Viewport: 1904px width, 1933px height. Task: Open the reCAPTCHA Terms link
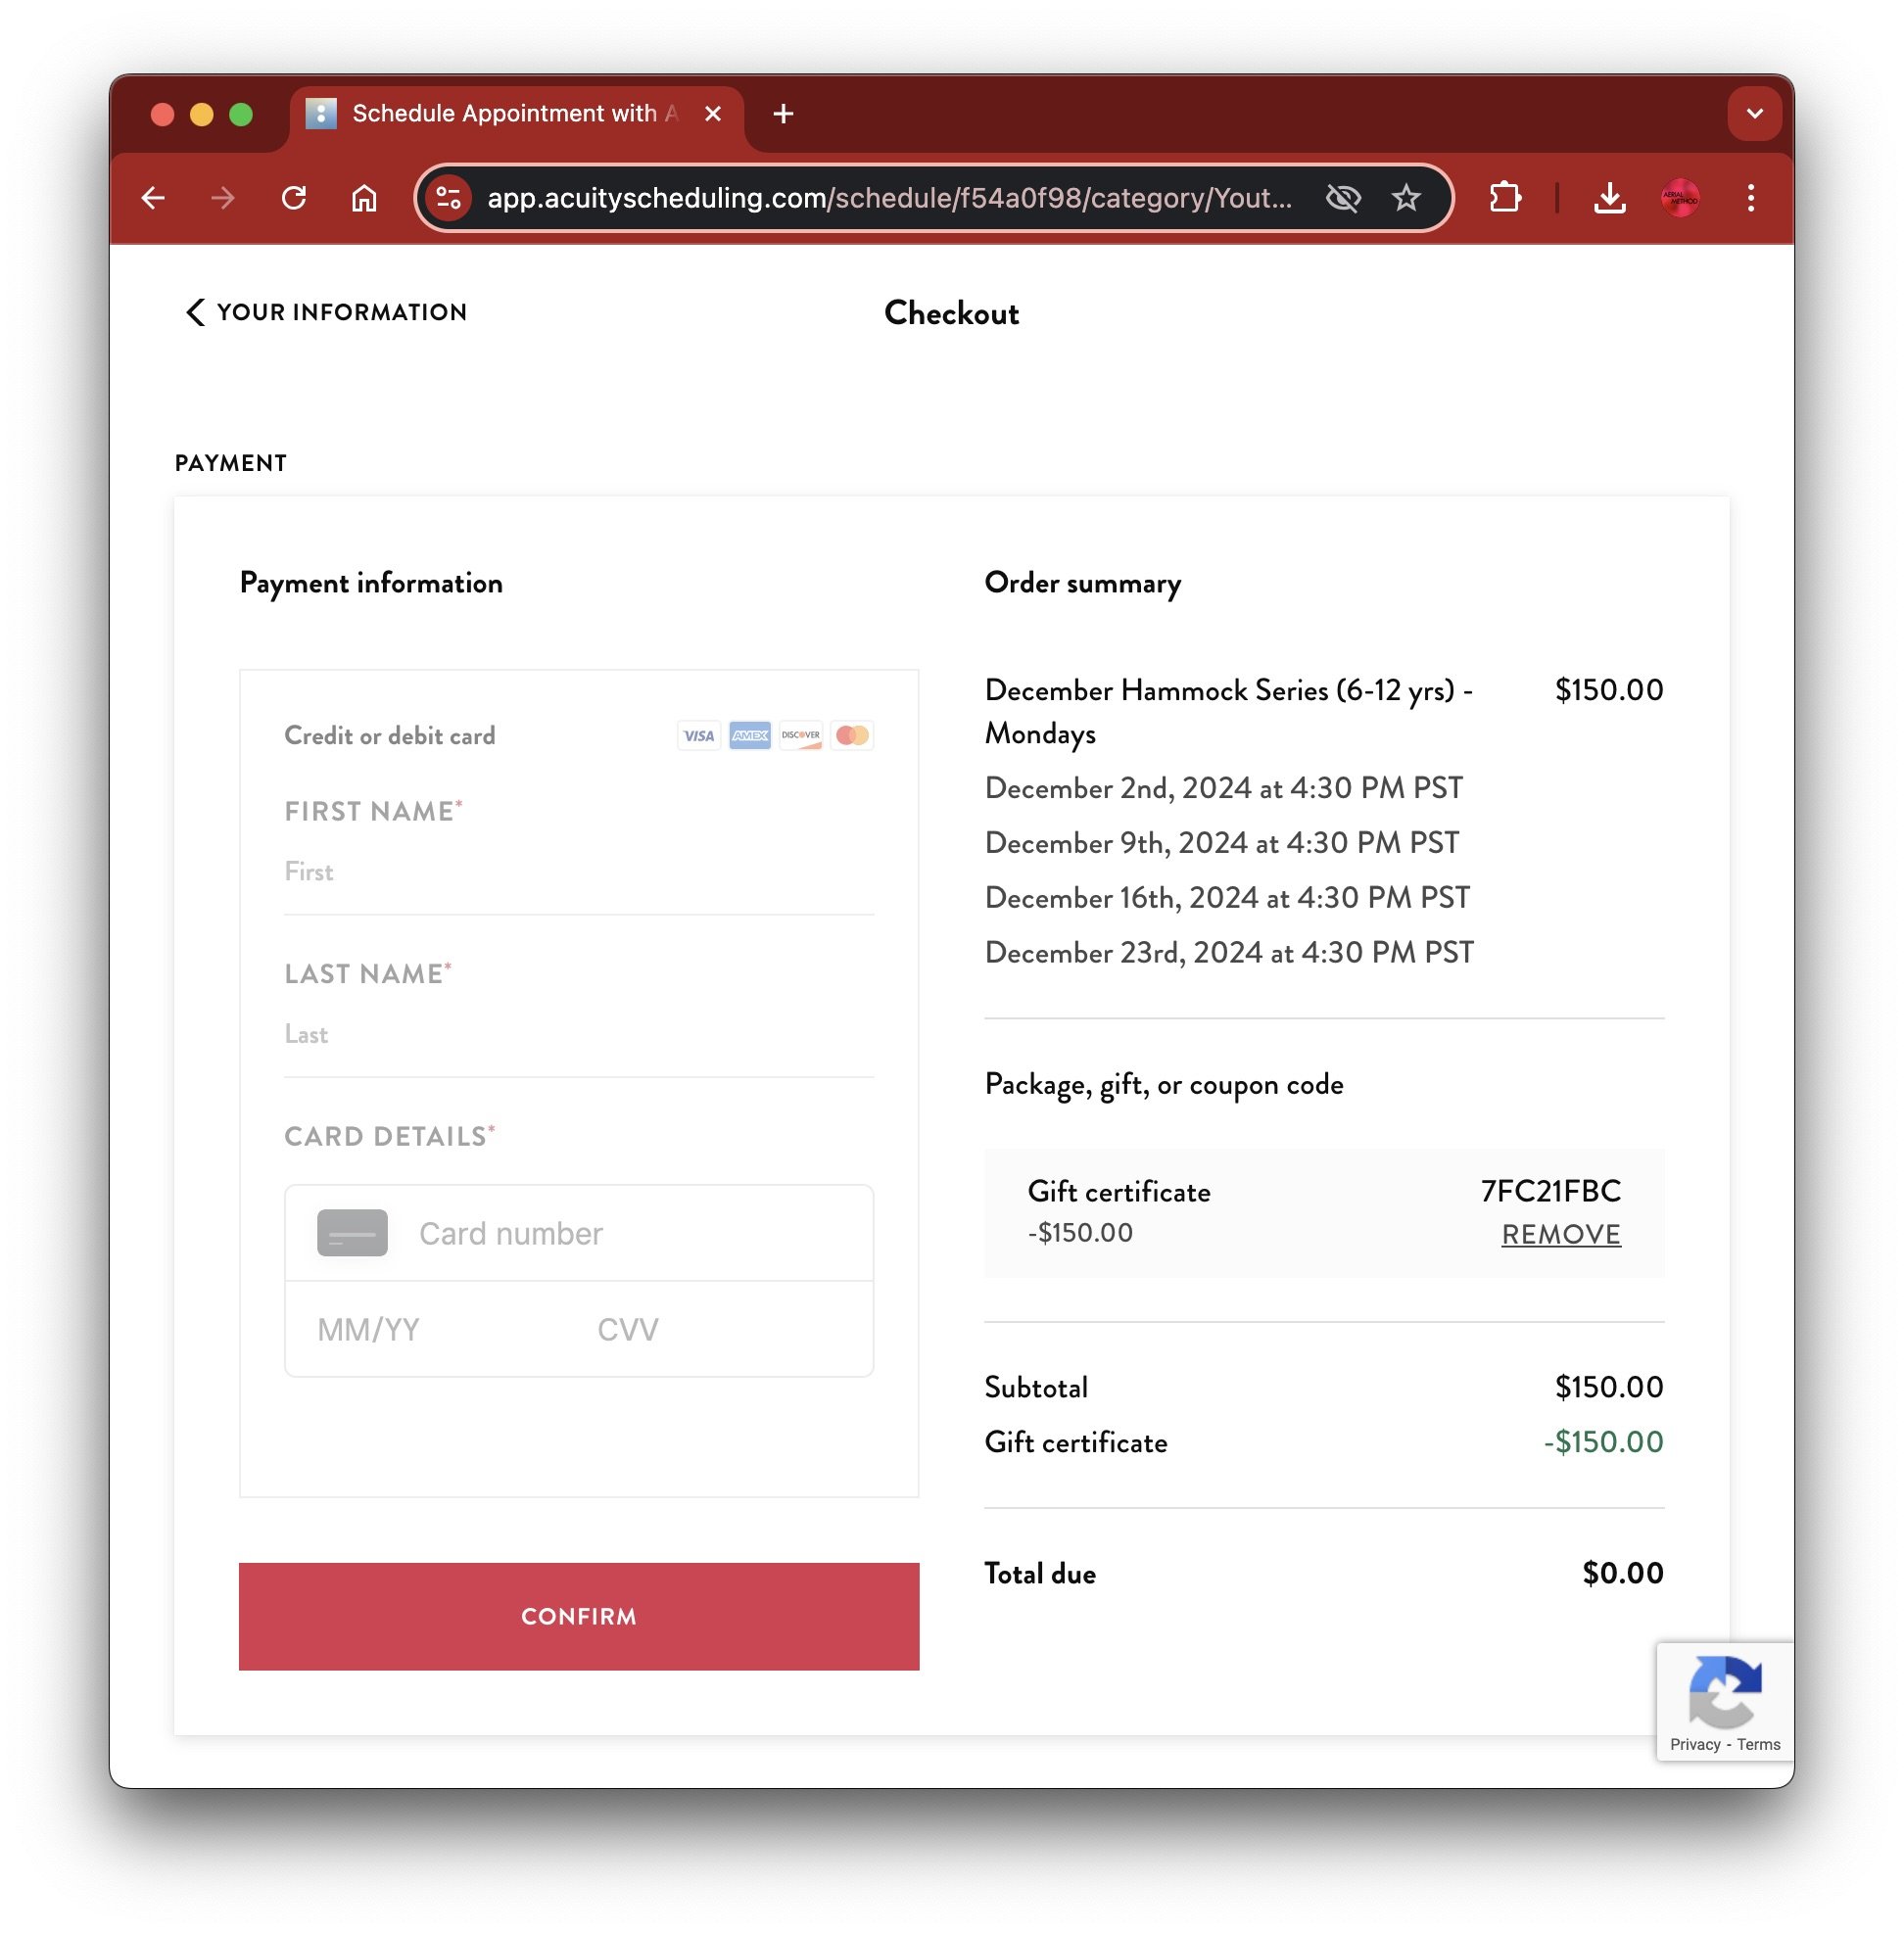click(x=1758, y=1745)
